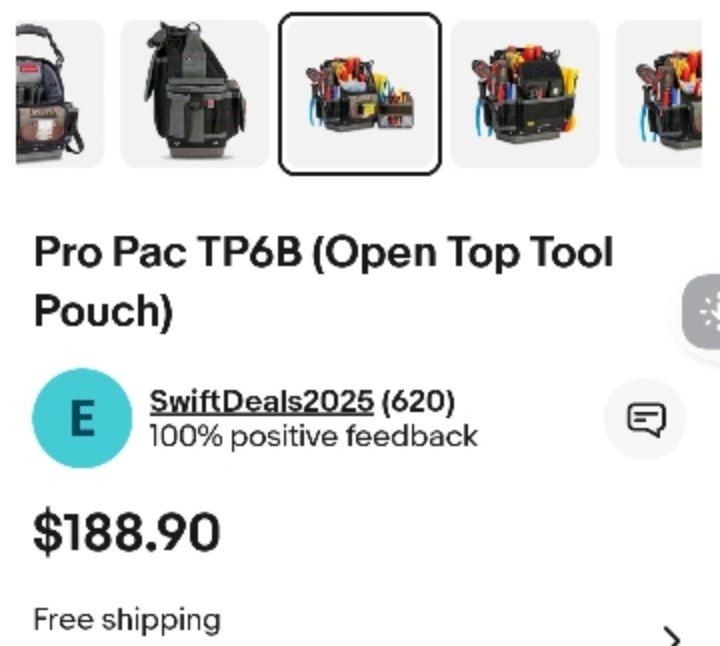The height and width of the screenshot is (646, 720).
Task: Open the message seller chat icon
Action: (647, 419)
